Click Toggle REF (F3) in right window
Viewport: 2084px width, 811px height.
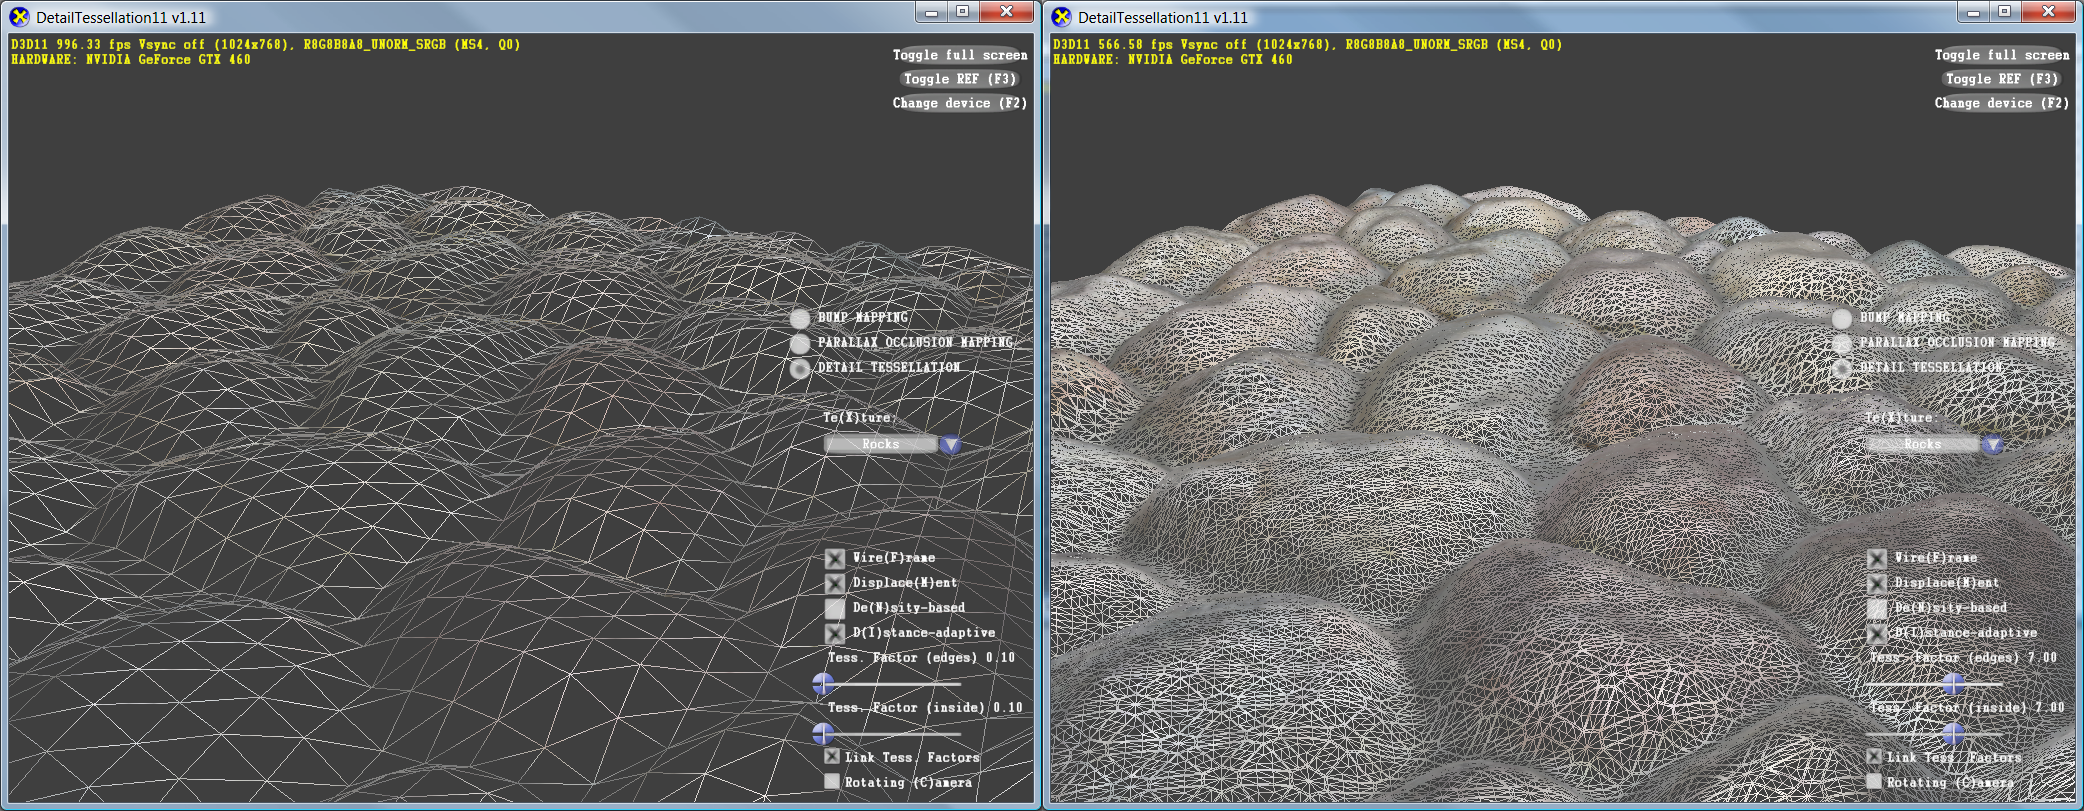(2001, 79)
